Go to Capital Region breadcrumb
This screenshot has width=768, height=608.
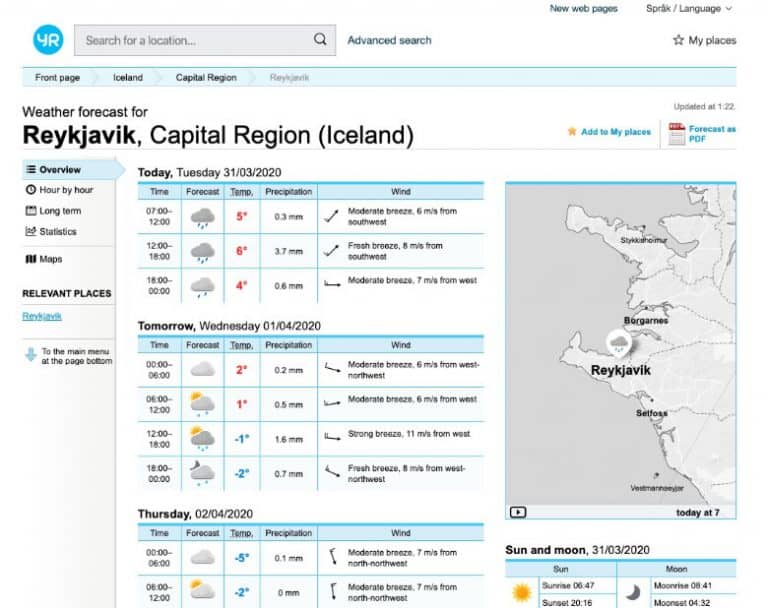(206, 78)
